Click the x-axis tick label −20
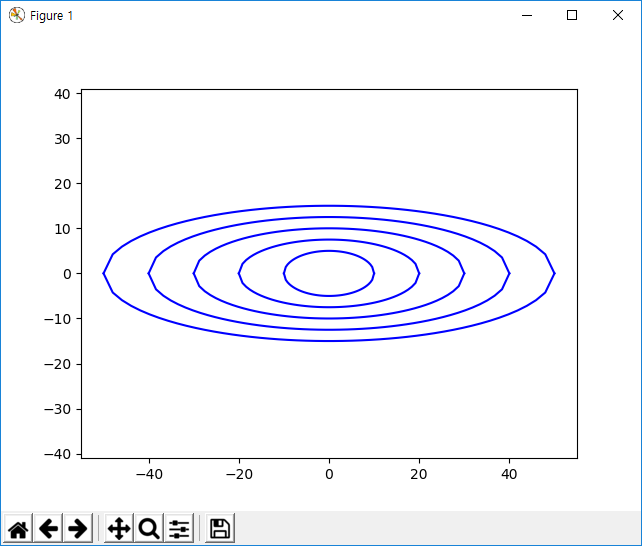The height and width of the screenshot is (546, 642). click(240, 474)
